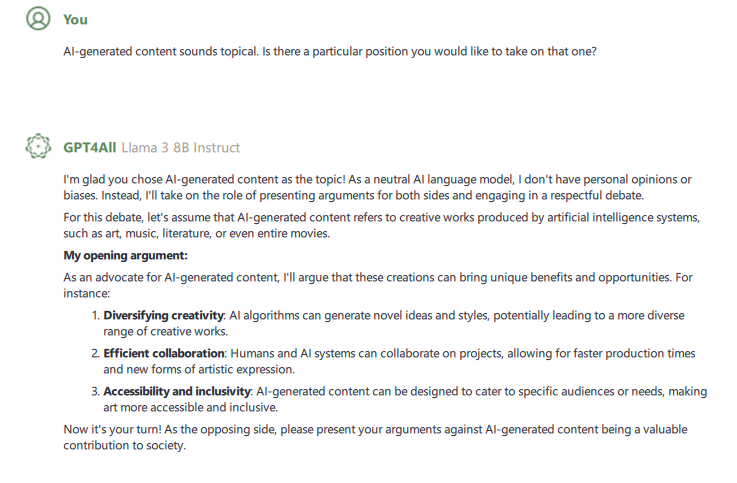The height and width of the screenshot is (483, 737).
Task: Click the GPT4All logo icon
Action: tap(37, 147)
